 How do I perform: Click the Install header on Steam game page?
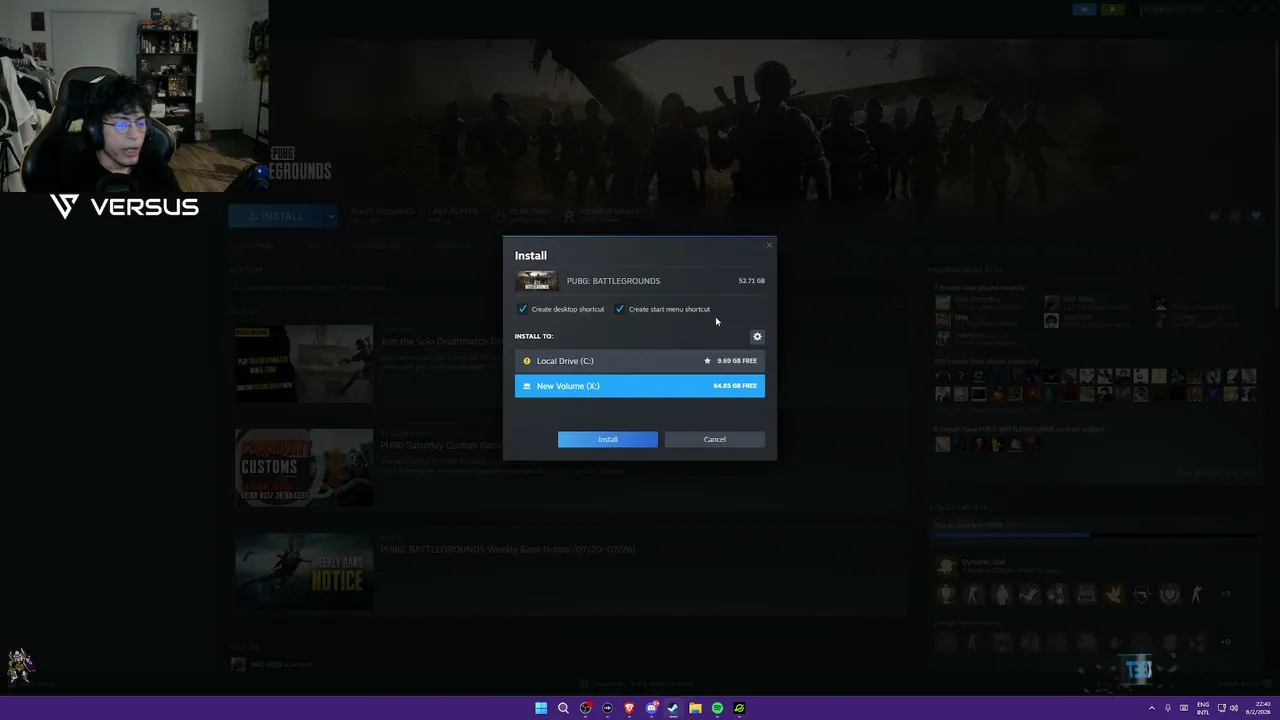[x=276, y=216]
